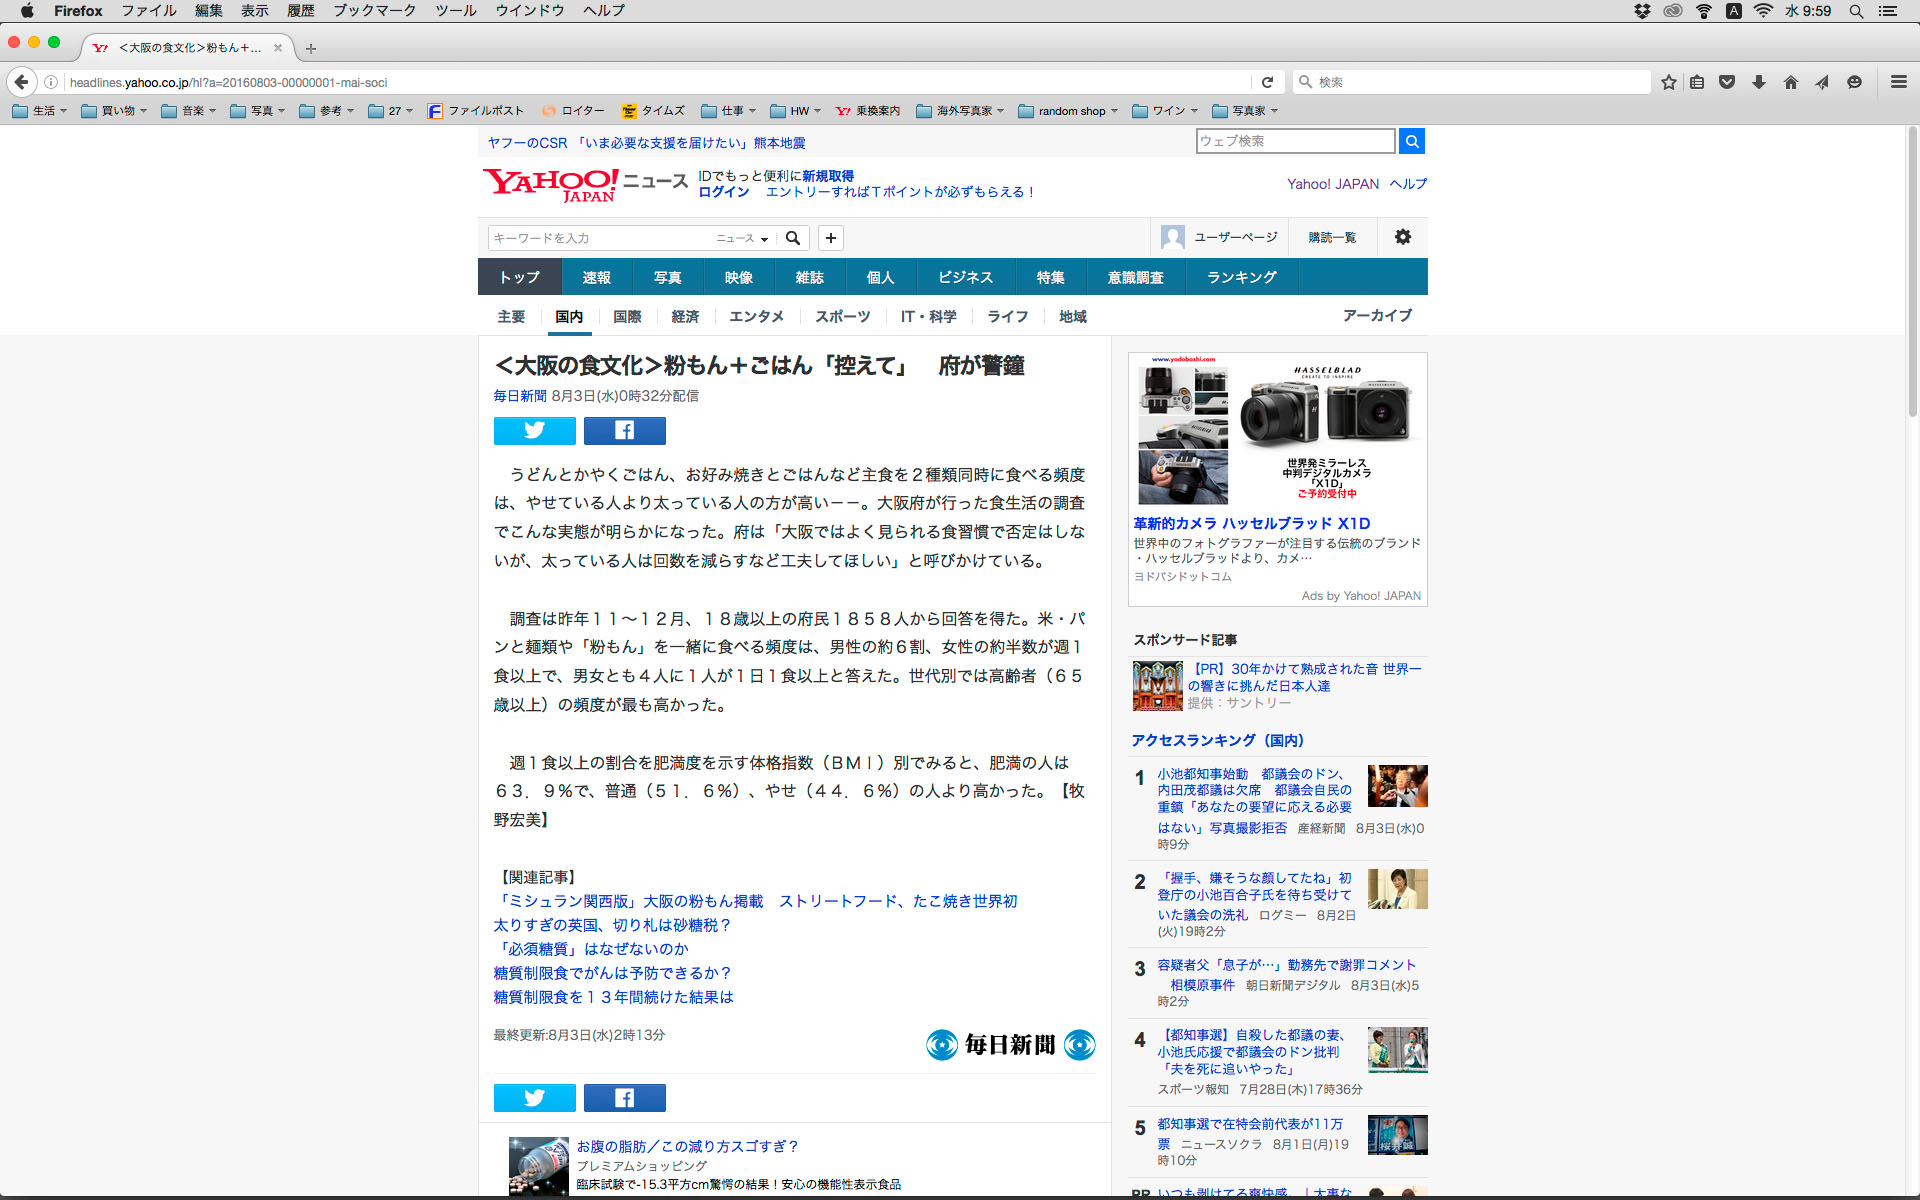The height and width of the screenshot is (1200, 1920).
Task: Go to Firefox home icon
Action: [1790, 82]
